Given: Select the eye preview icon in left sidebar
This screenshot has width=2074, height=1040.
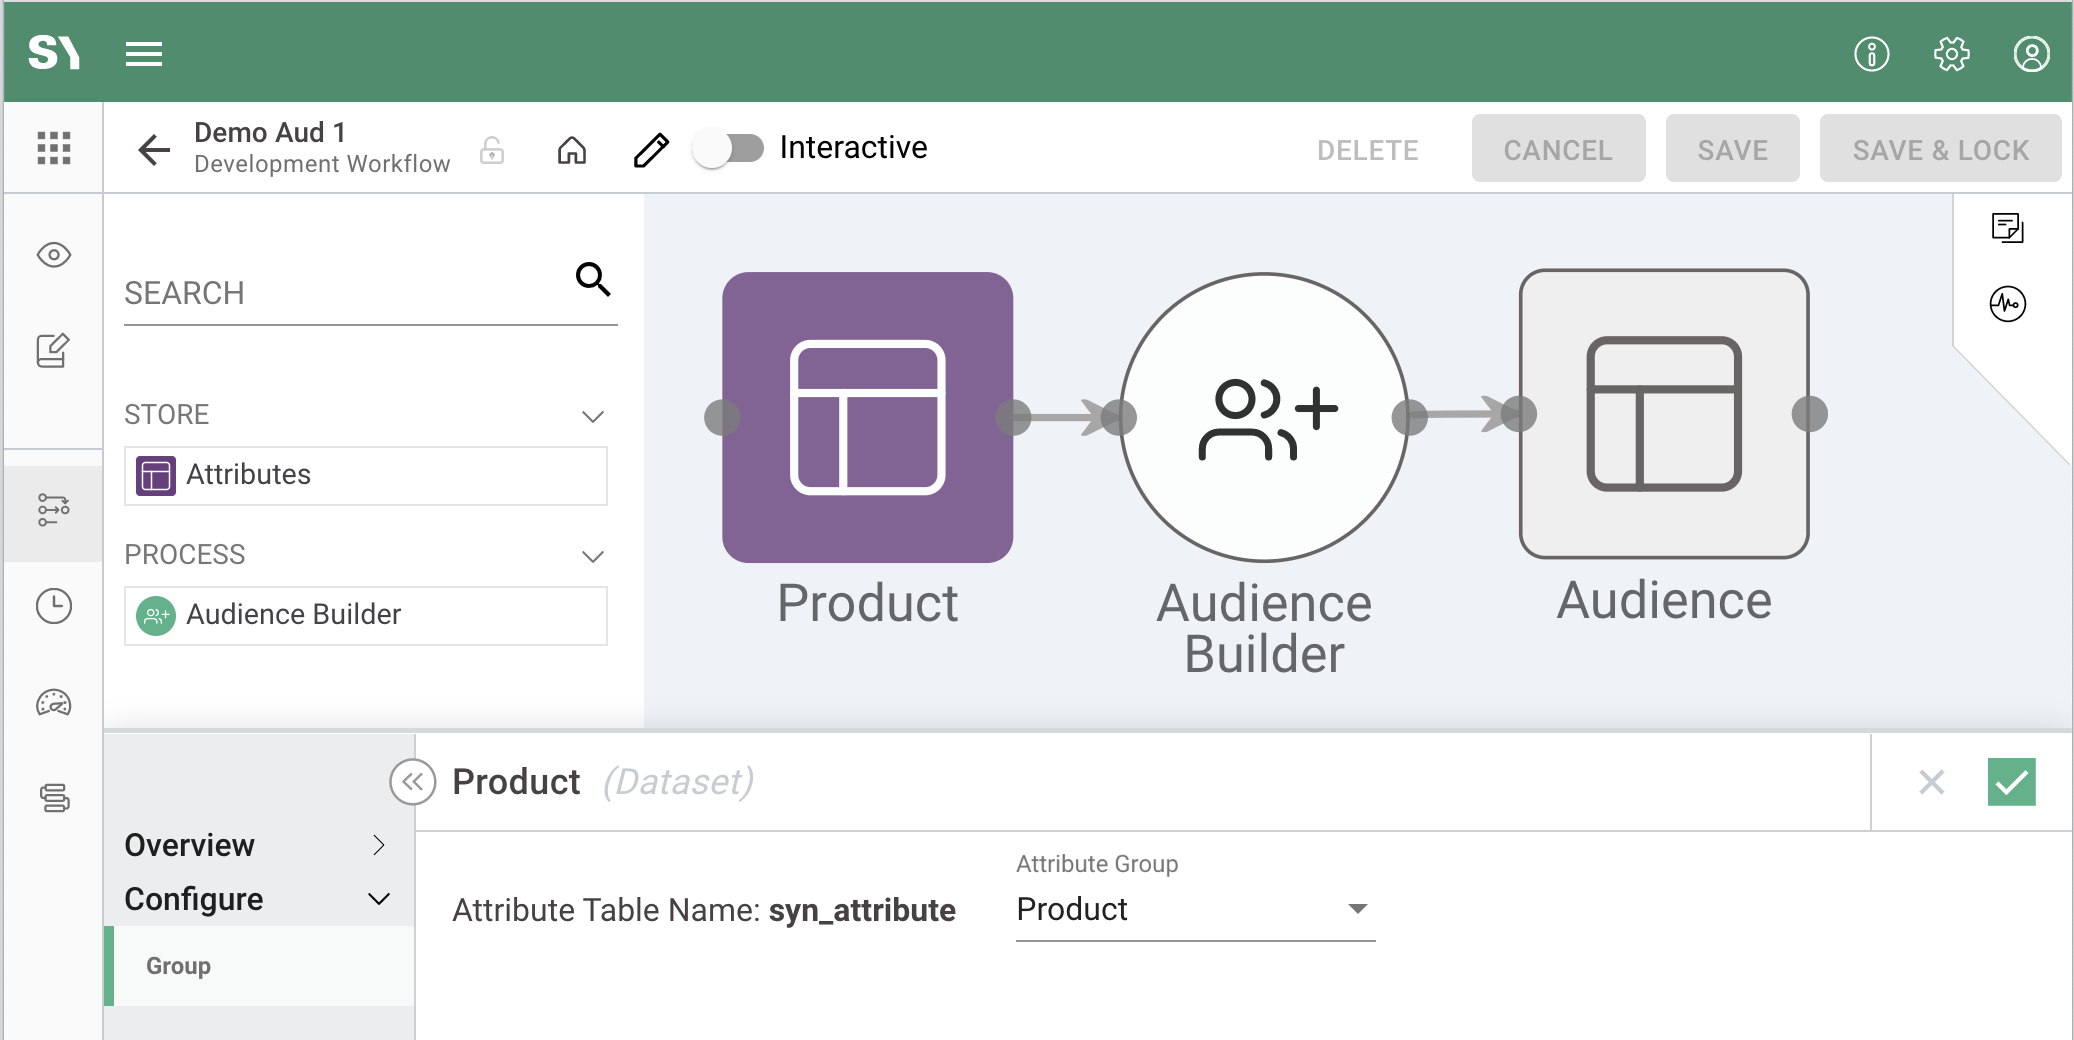Looking at the screenshot, I should [x=53, y=253].
